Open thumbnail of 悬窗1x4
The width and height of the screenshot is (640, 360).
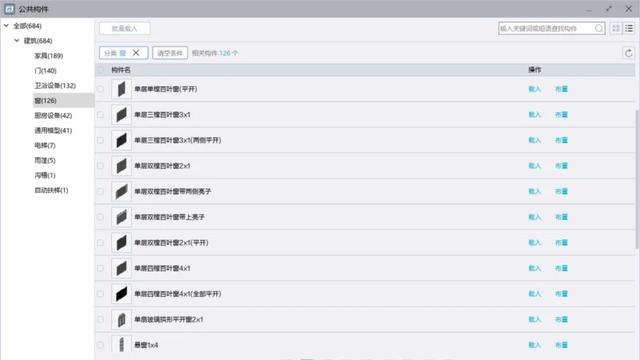(x=121, y=344)
